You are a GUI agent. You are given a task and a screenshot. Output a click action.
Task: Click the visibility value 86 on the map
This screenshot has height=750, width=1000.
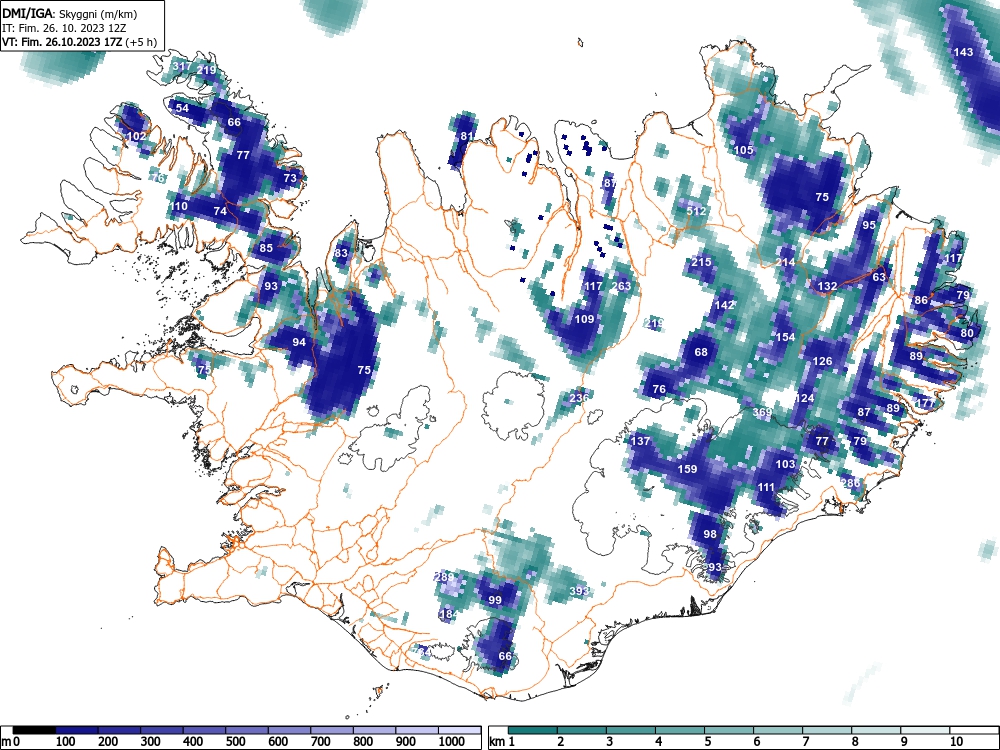click(921, 300)
